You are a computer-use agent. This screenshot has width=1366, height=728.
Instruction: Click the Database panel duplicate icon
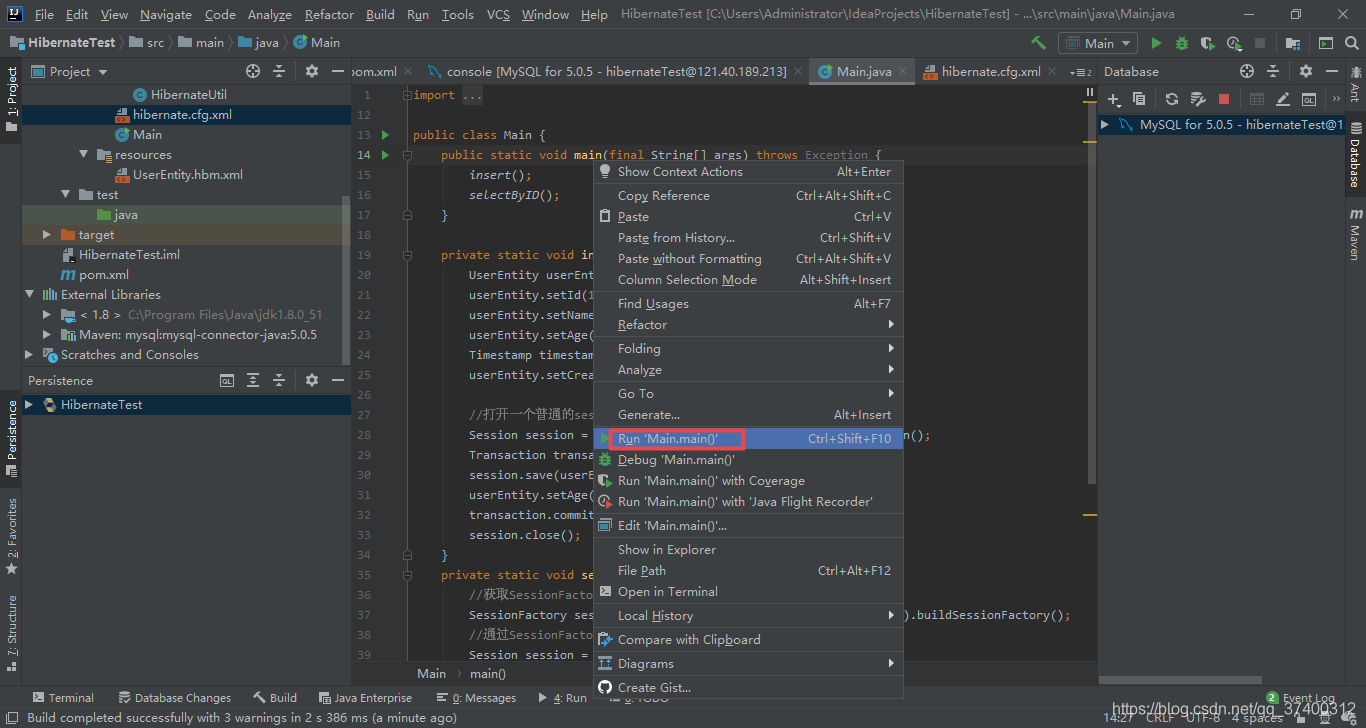(1139, 99)
